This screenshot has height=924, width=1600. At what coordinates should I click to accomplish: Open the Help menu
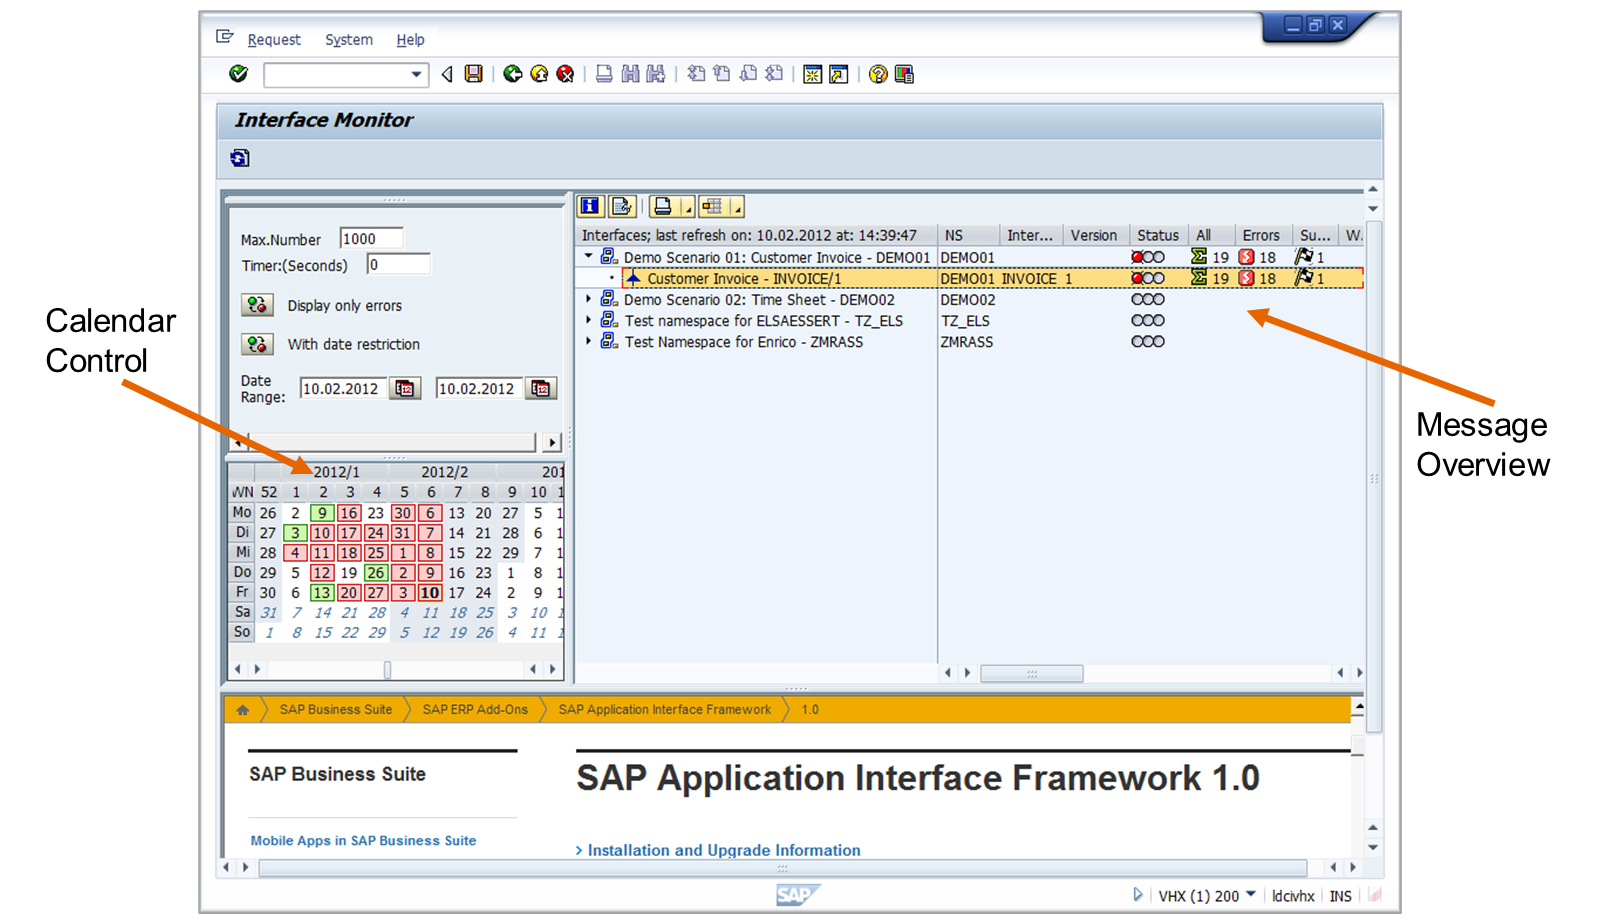410,40
